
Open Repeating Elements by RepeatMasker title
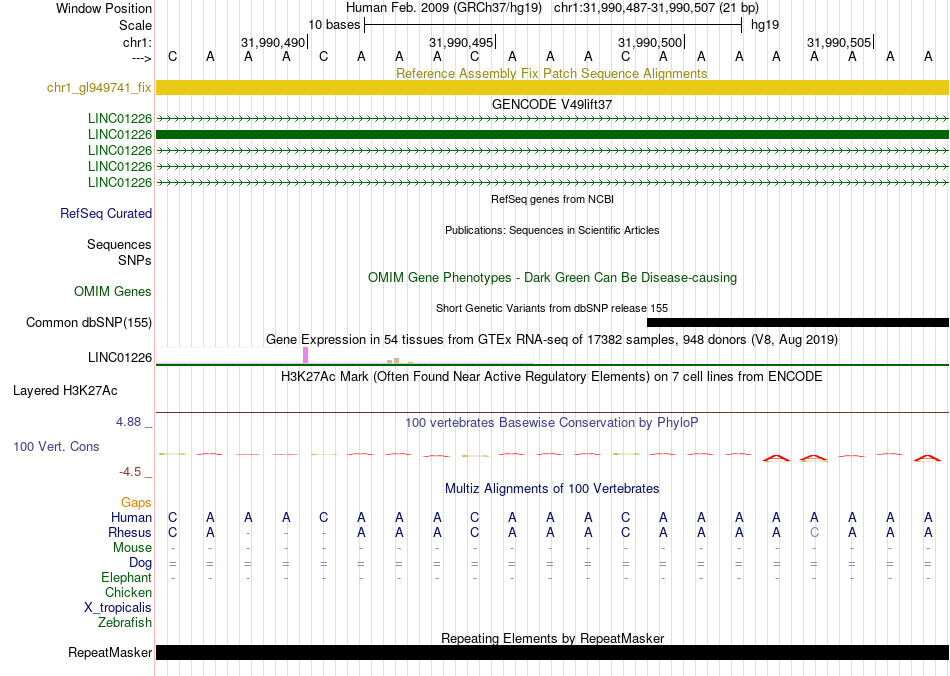pos(552,638)
